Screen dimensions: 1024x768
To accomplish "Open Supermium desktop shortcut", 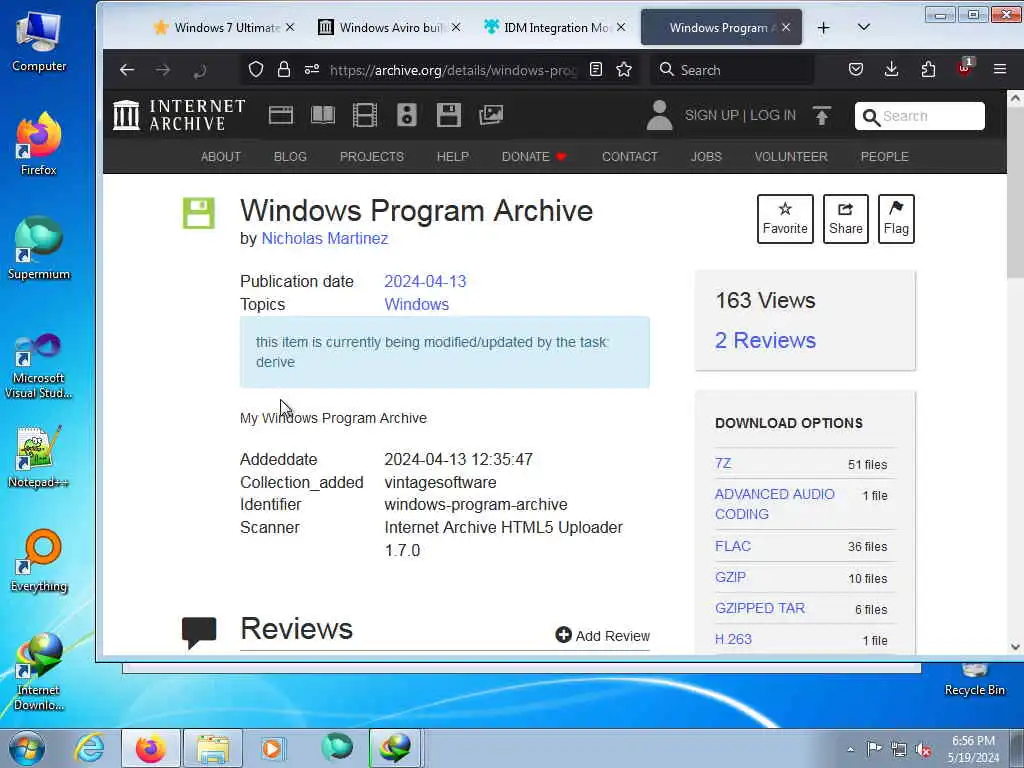I will [x=39, y=248].
